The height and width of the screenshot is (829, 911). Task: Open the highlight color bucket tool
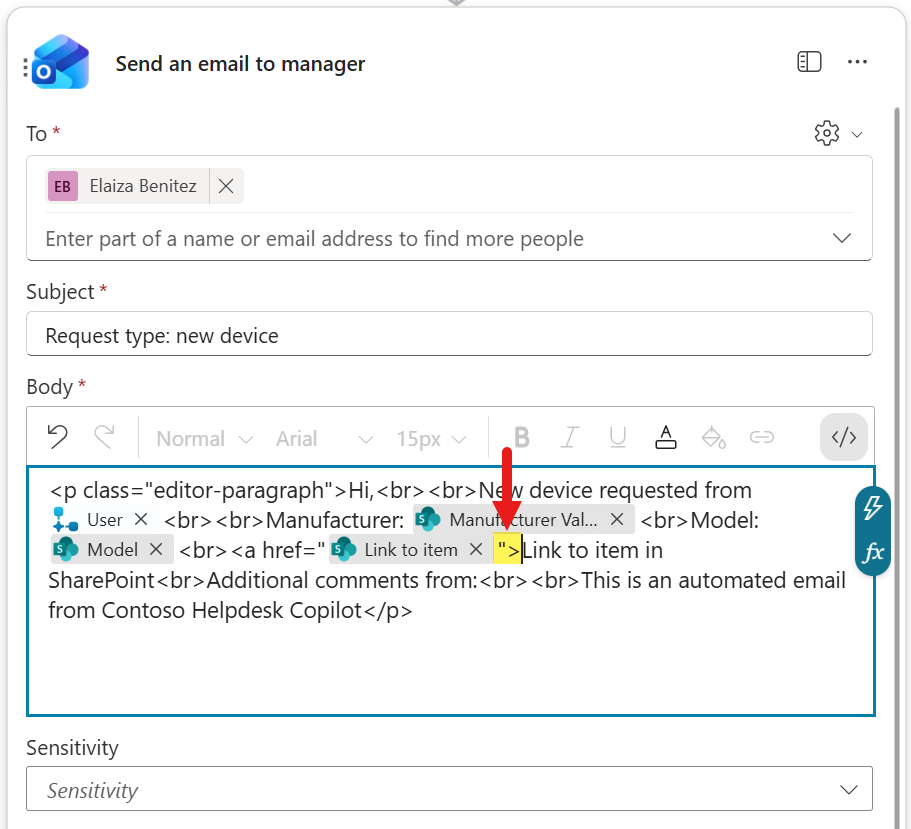tap(714, 438)
